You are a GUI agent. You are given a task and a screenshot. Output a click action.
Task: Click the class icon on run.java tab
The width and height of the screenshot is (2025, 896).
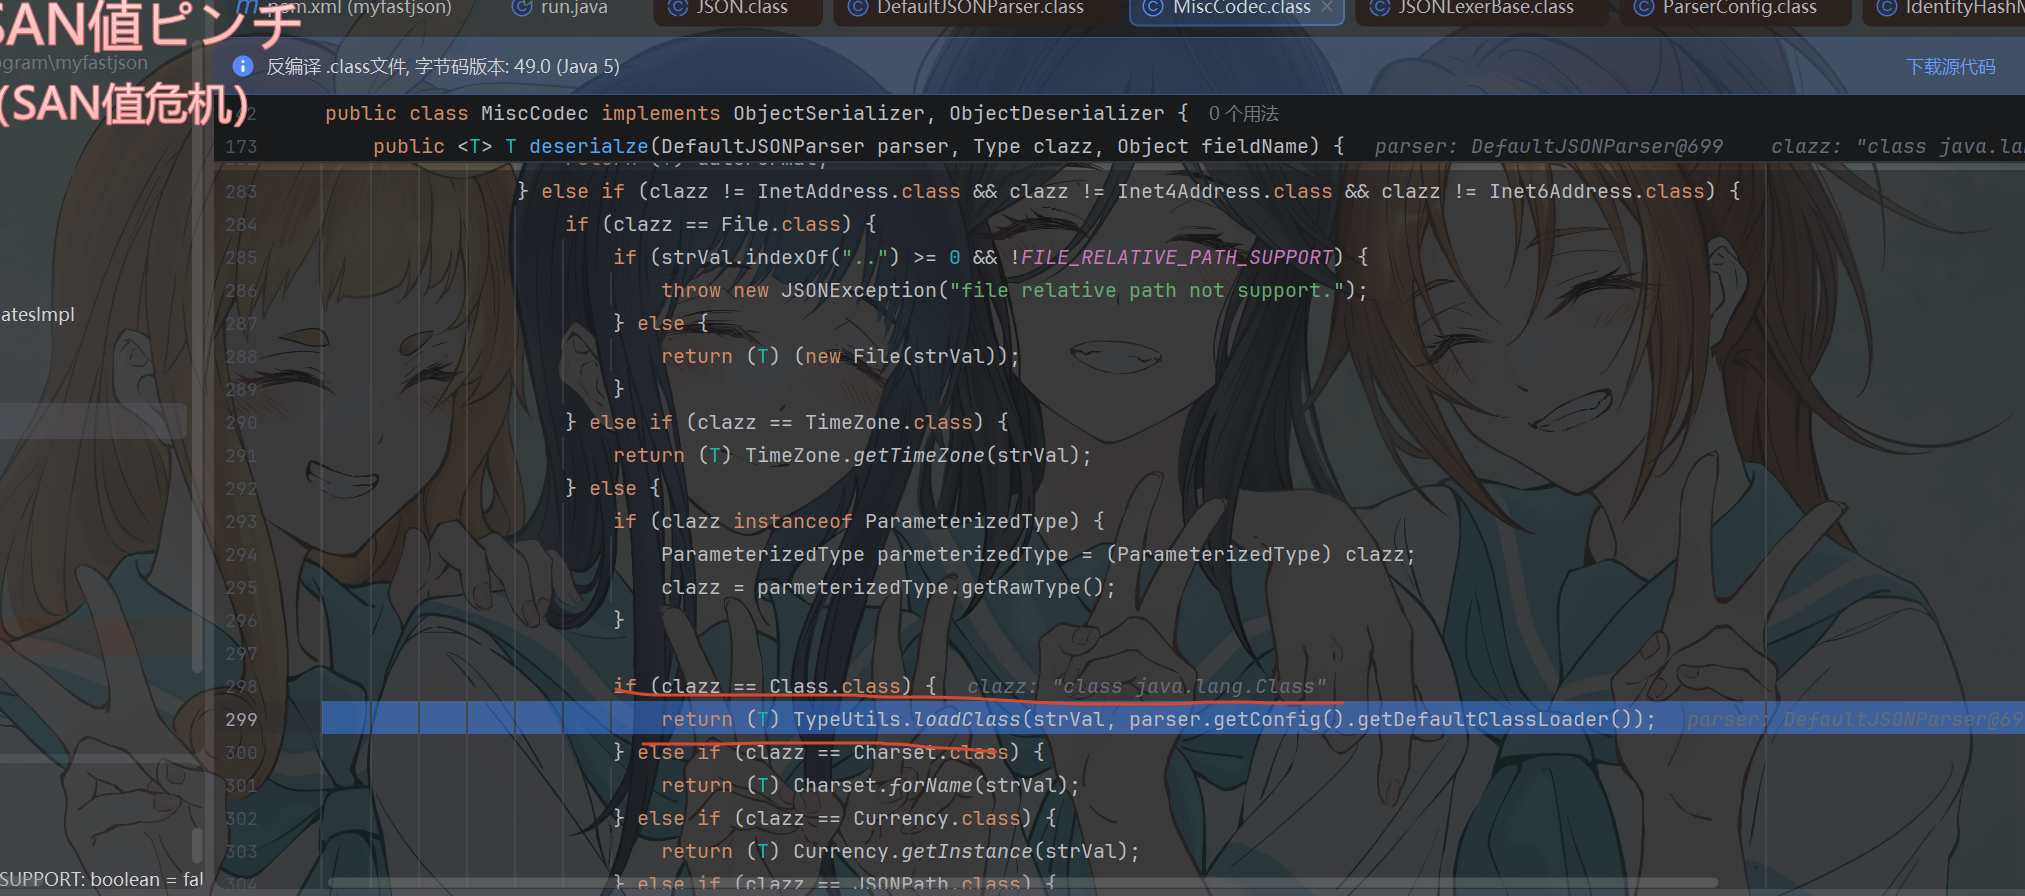[x=521, y=8]
